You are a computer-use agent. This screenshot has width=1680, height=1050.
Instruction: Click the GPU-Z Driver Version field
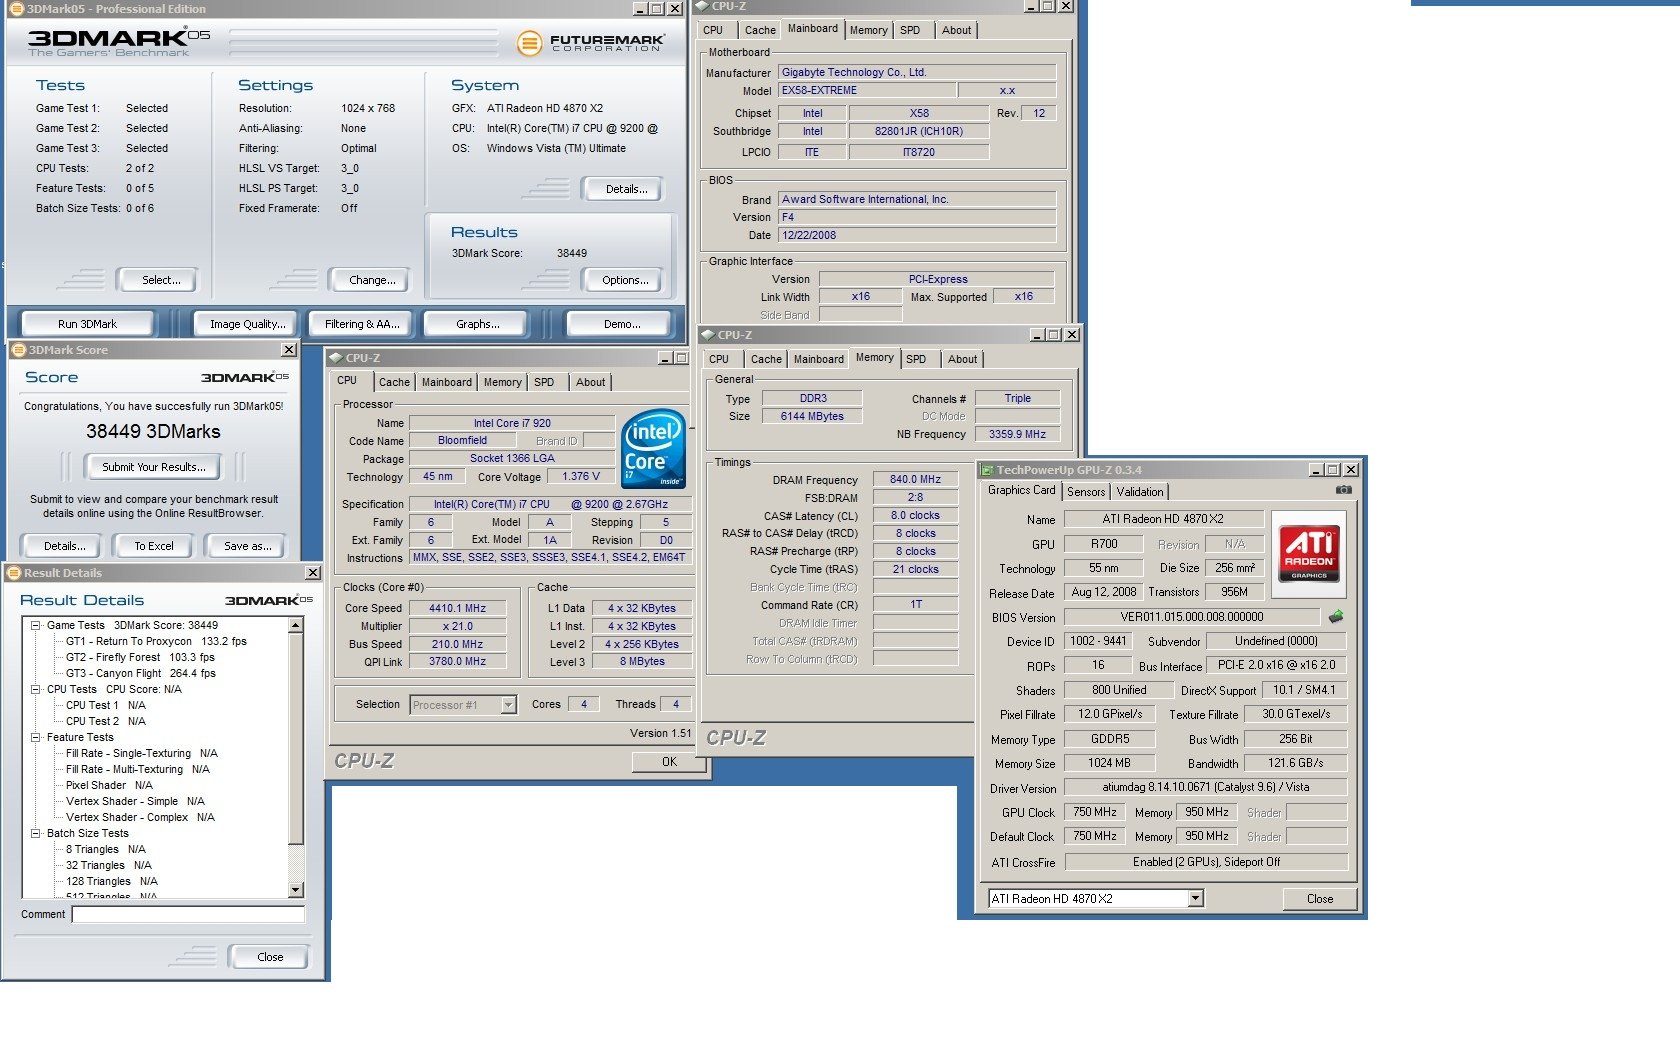click(1205, 787)
